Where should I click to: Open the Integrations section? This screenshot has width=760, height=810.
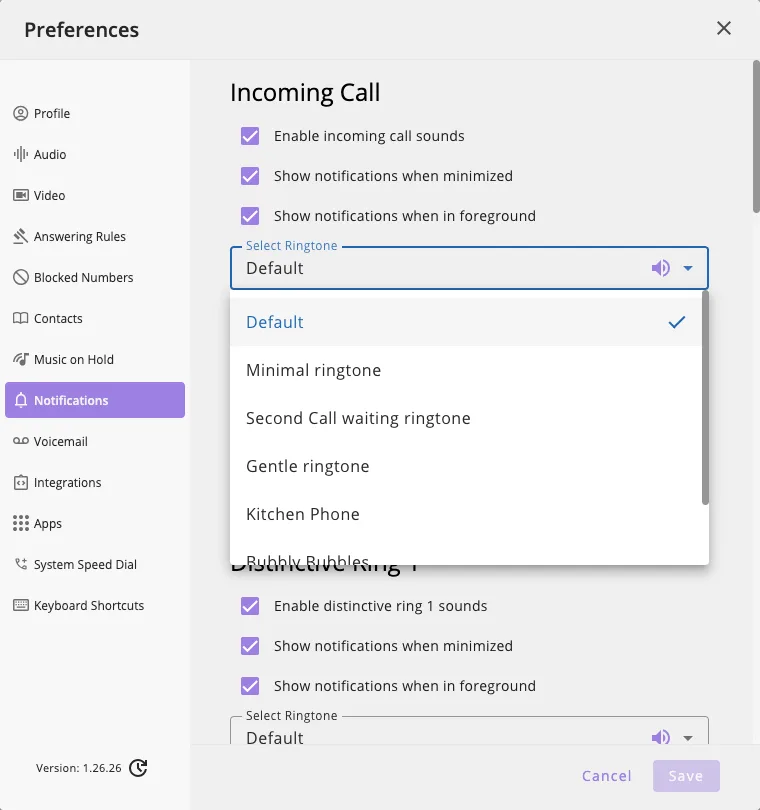(x=95, y=482)
